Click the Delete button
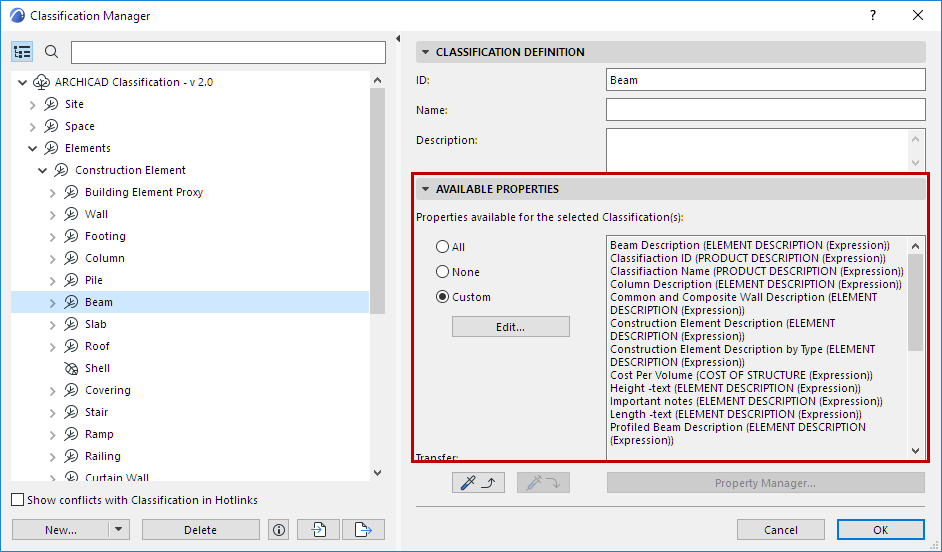 point(201,530)
